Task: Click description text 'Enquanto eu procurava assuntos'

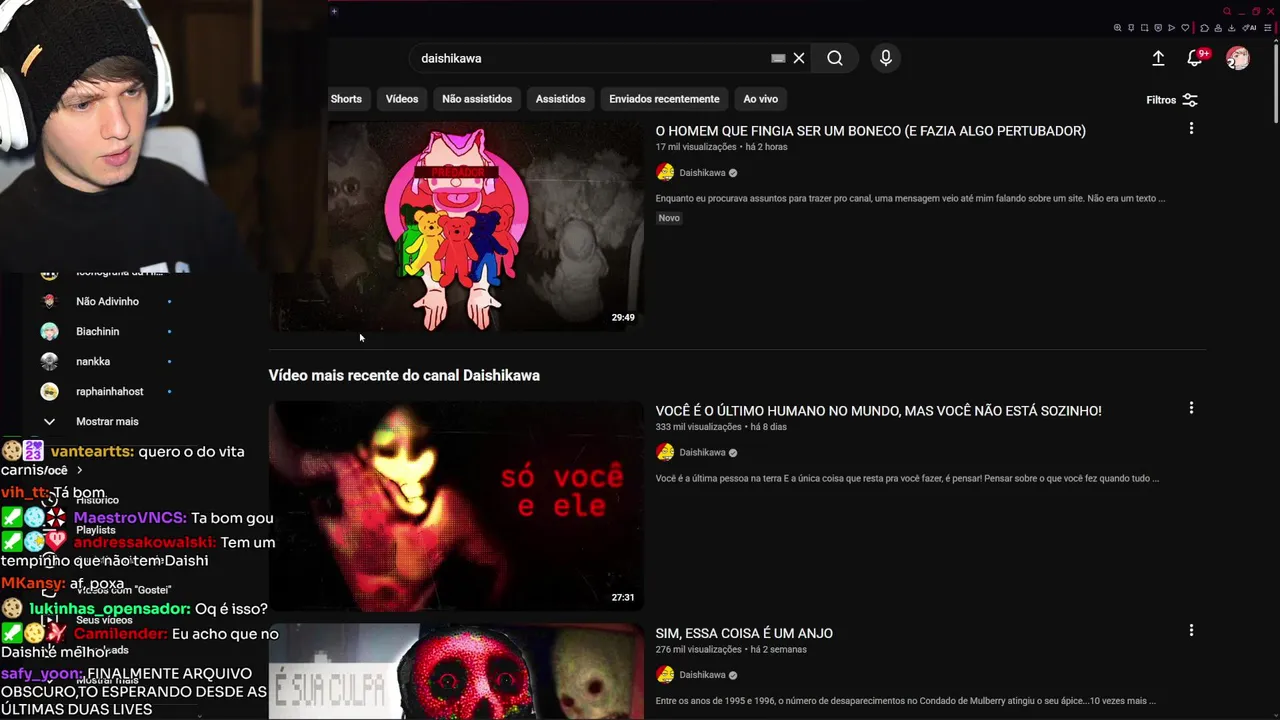Action: point(910,198)
